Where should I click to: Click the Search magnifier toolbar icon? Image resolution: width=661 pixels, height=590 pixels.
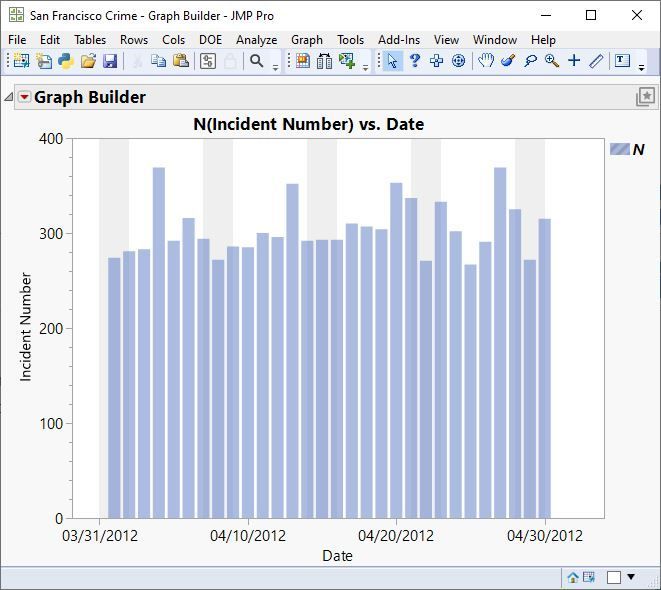(256, 61)
